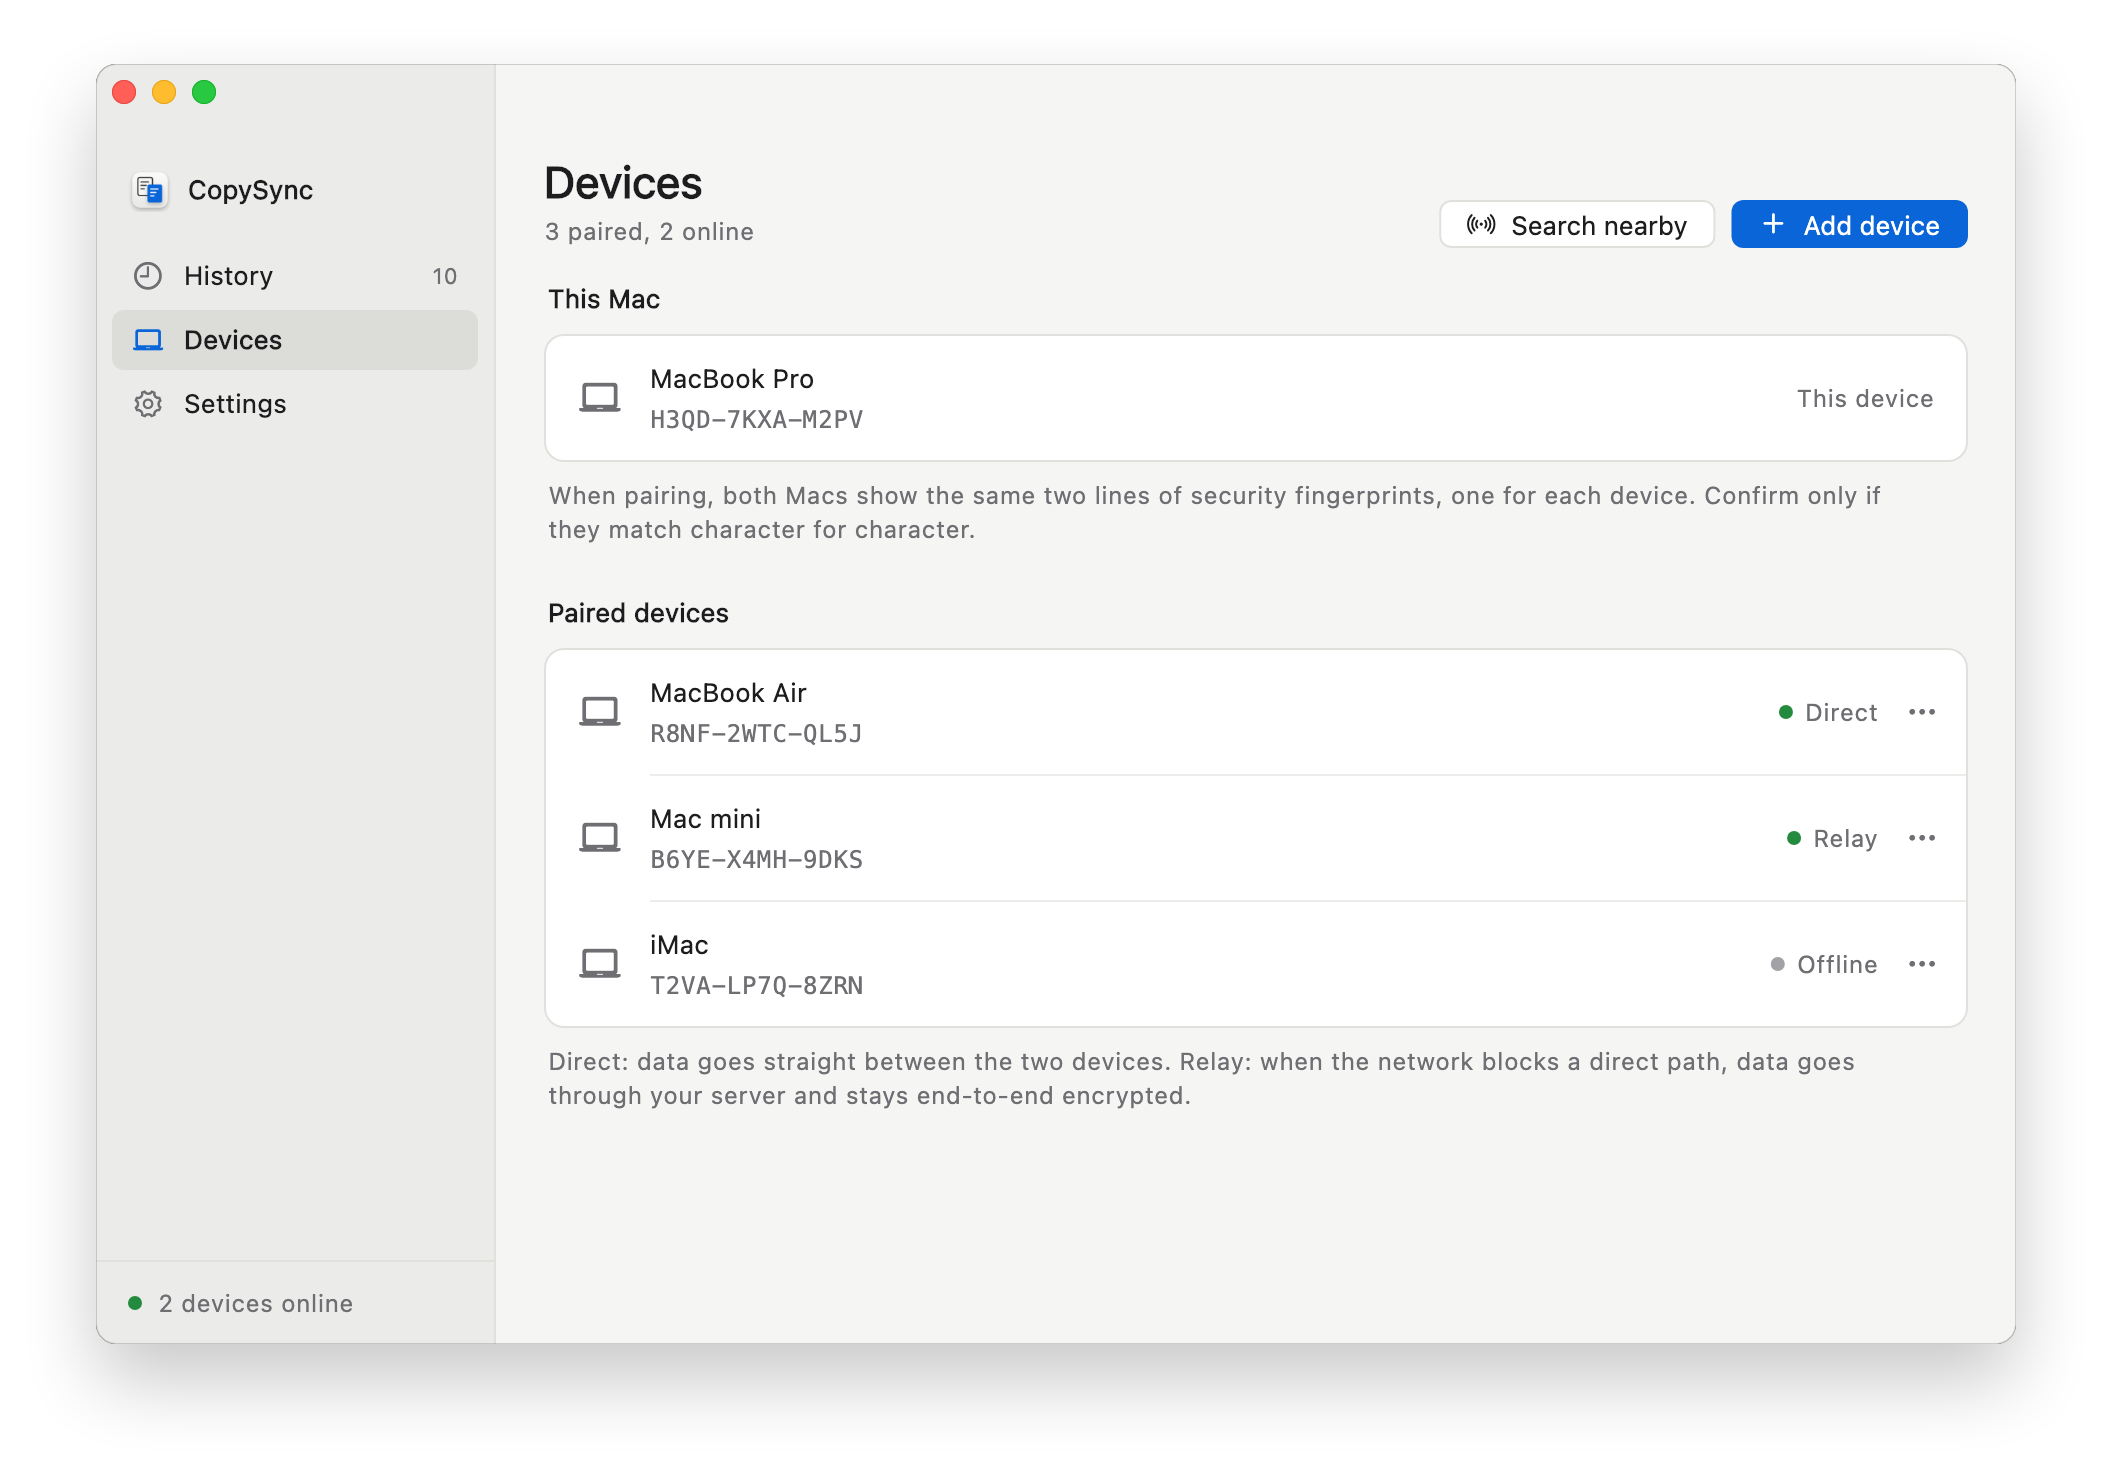Click the 2 devices online status text
Image resolution: width=2112 pixels, height=1472 pixels.
tap(256, 1304)
